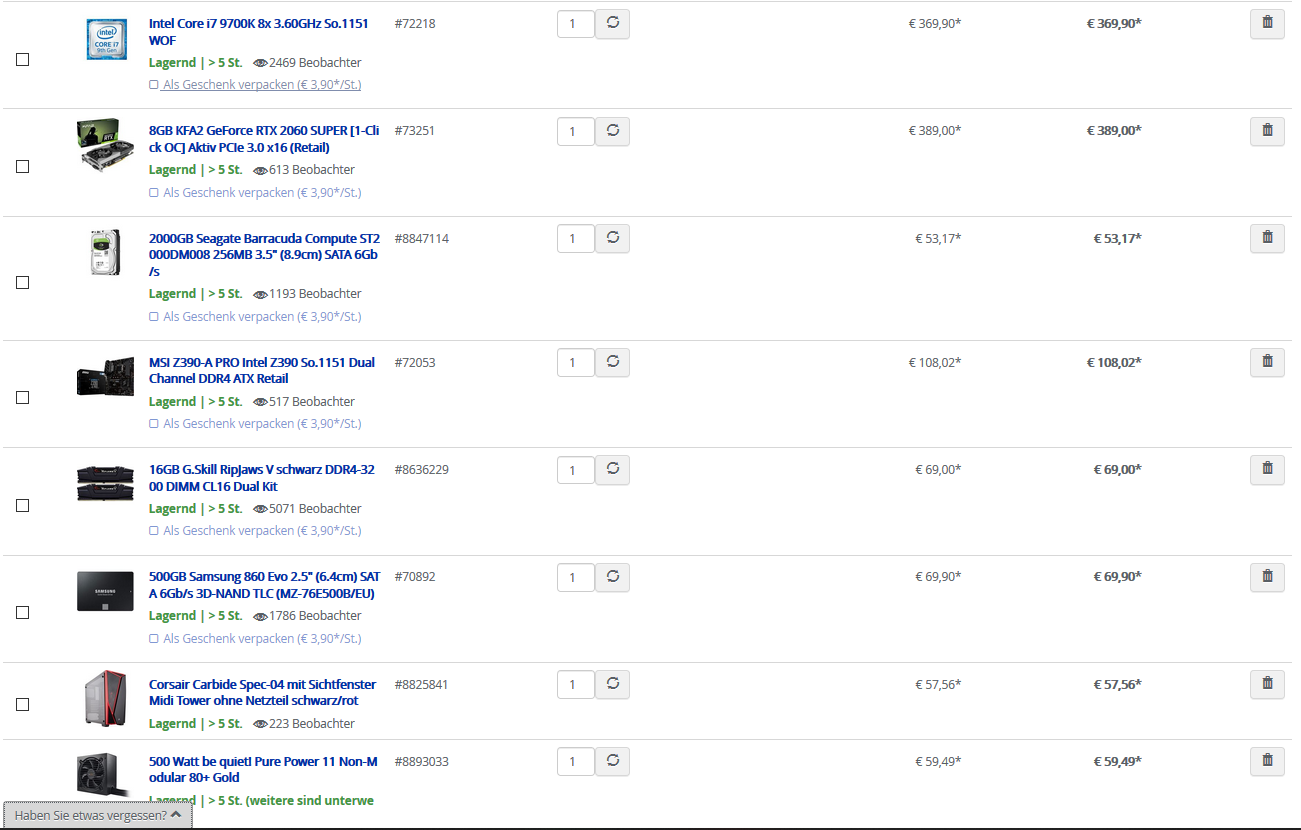
Task: Refresh quantity for Intel Core i7 9700K
Action: pos(612,24)
